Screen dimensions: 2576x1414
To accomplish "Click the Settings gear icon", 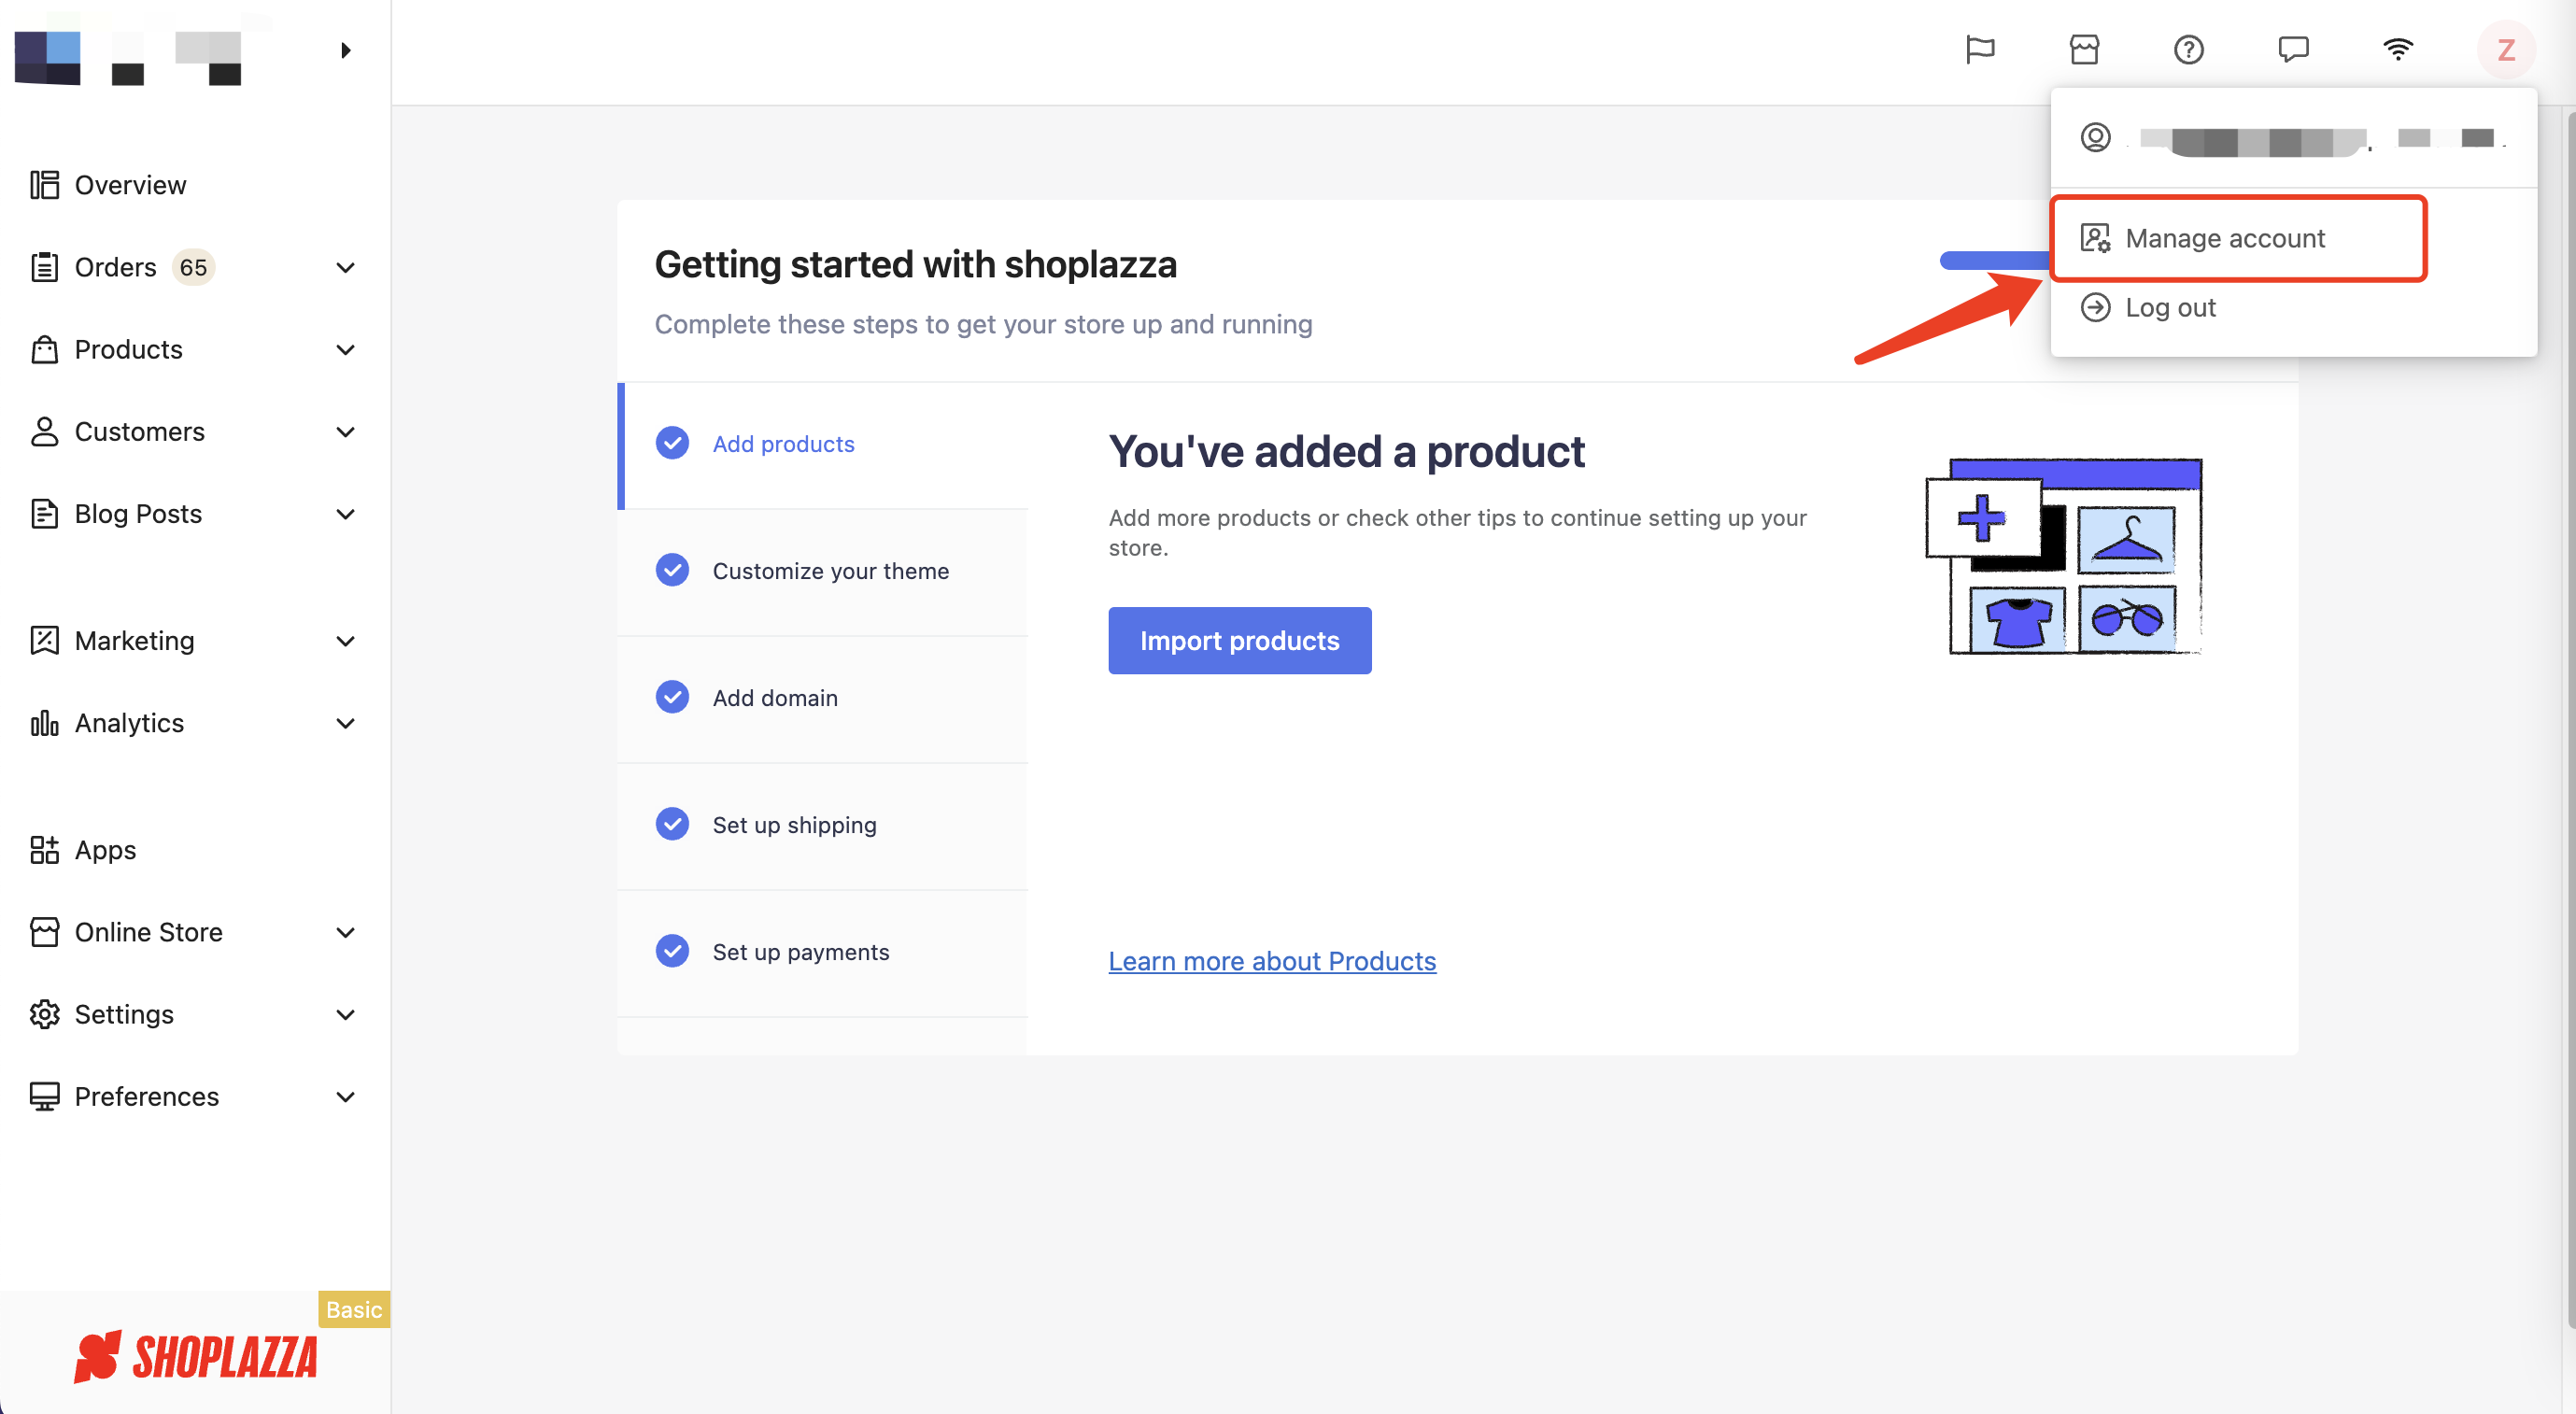I will [44, 1013].
